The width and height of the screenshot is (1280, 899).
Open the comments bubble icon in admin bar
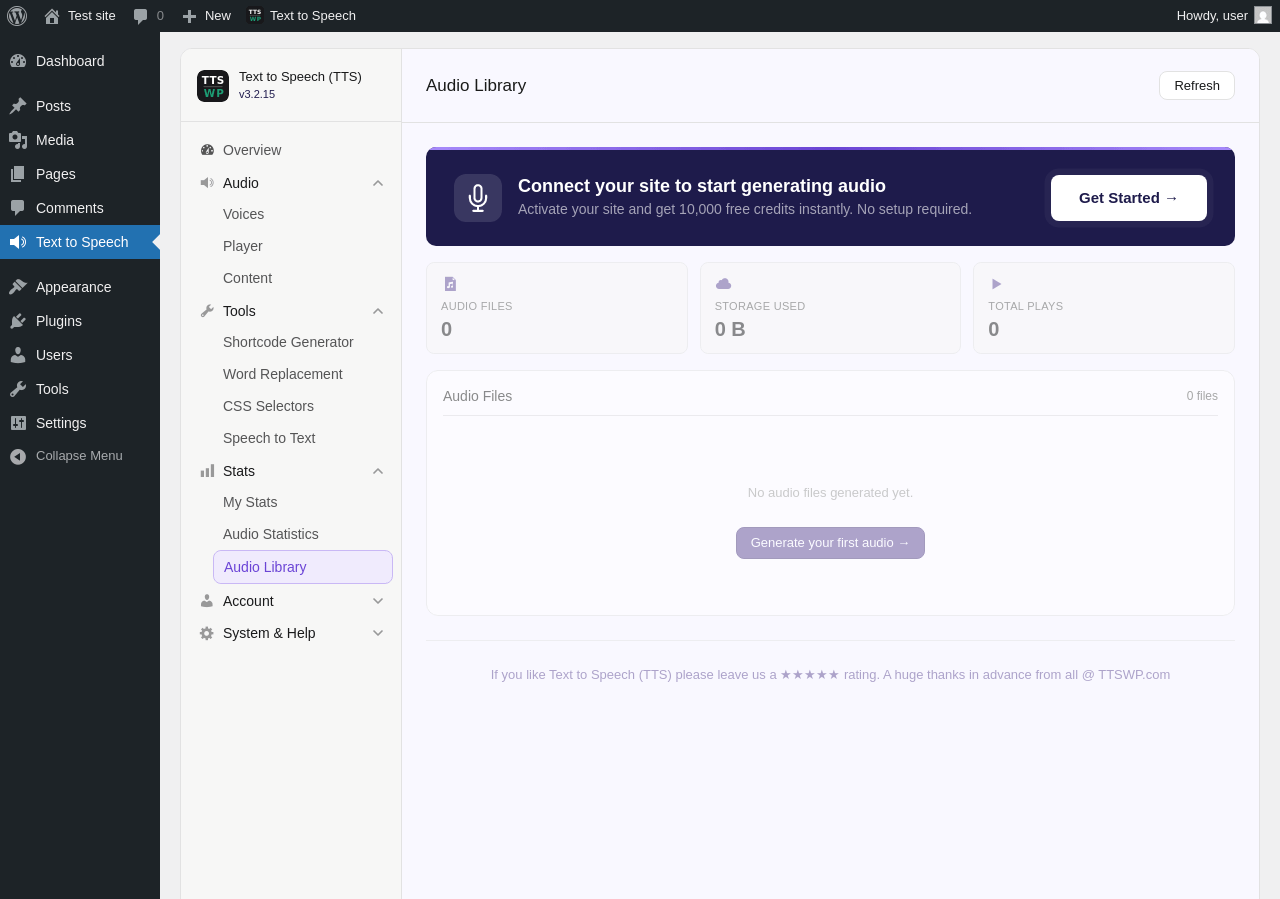(x=140, y=16)
